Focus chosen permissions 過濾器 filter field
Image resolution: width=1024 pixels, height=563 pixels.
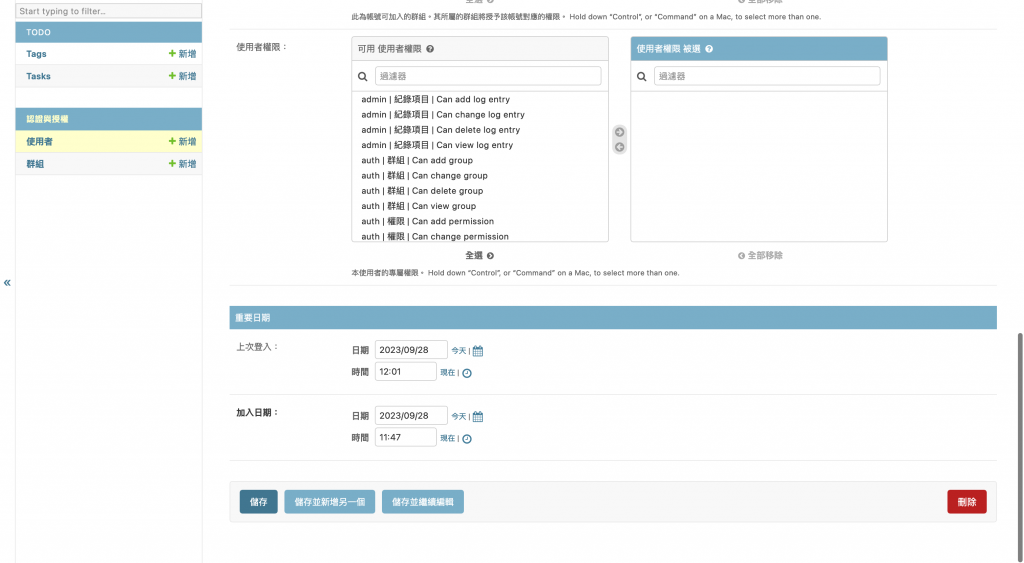coord(767,76)
